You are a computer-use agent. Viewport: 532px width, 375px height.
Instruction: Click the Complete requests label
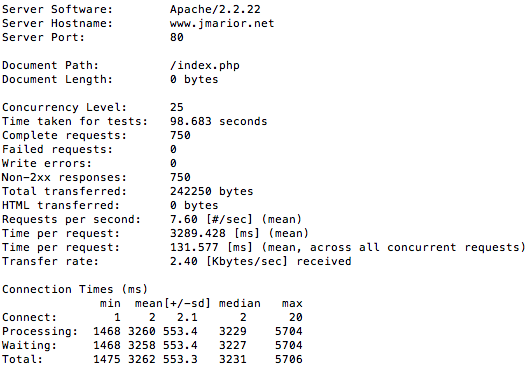(x=64, y=135)
